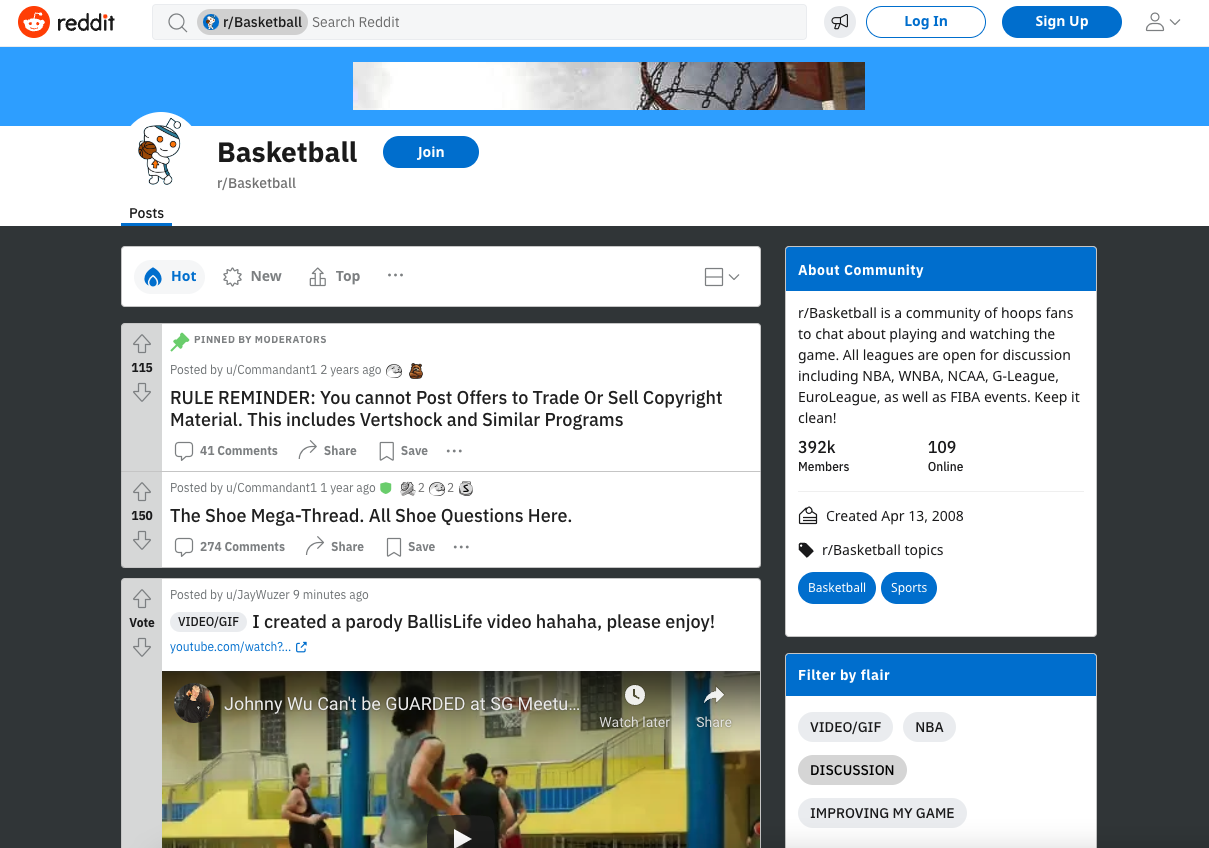Image resolution: width=1209 pixels, height=848 pixels.
Task: Play the embedded YouTube video
Action: [461, 836]
